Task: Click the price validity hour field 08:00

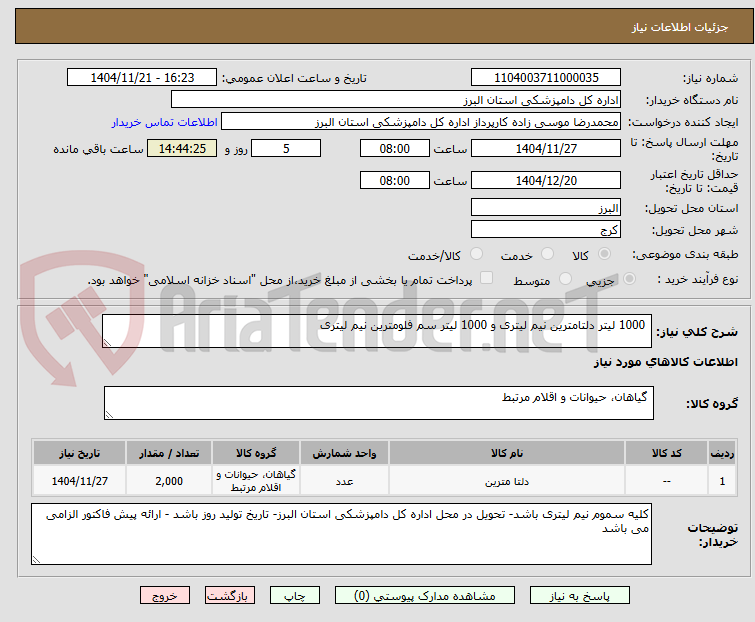Action: tap(394, 181)
